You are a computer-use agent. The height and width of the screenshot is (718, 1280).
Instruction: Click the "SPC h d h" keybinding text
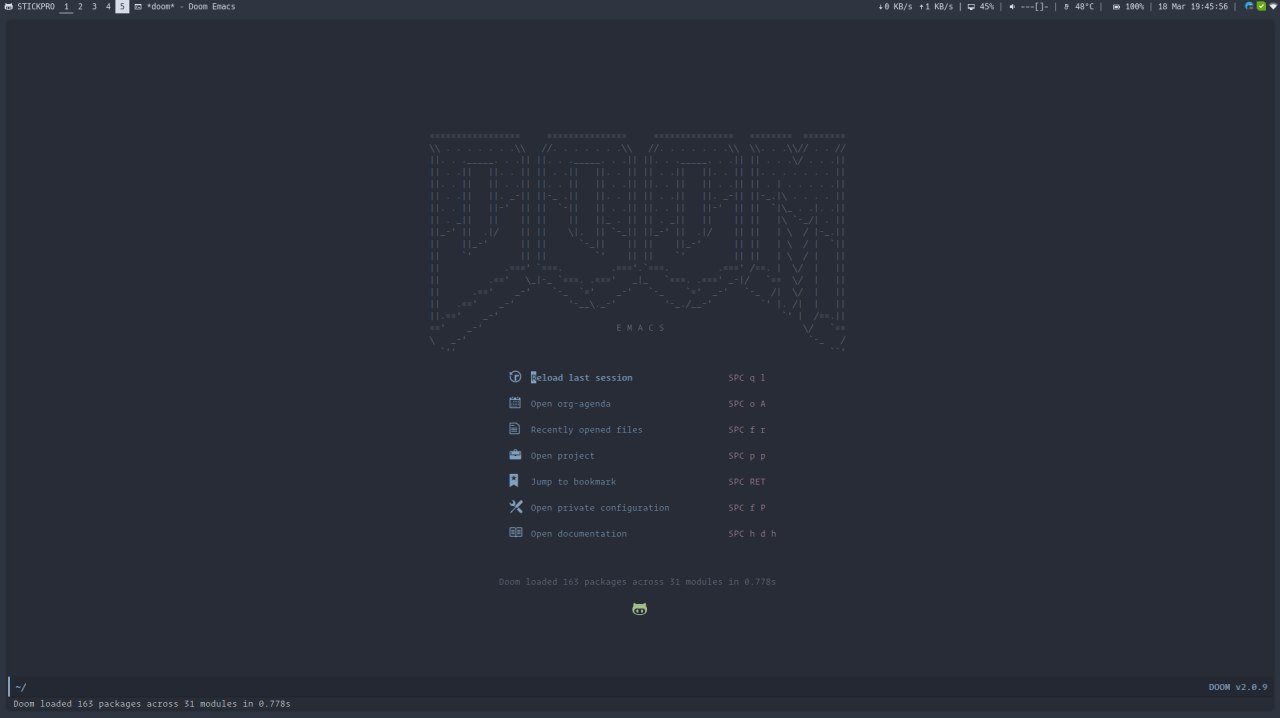tap(752, 534)
